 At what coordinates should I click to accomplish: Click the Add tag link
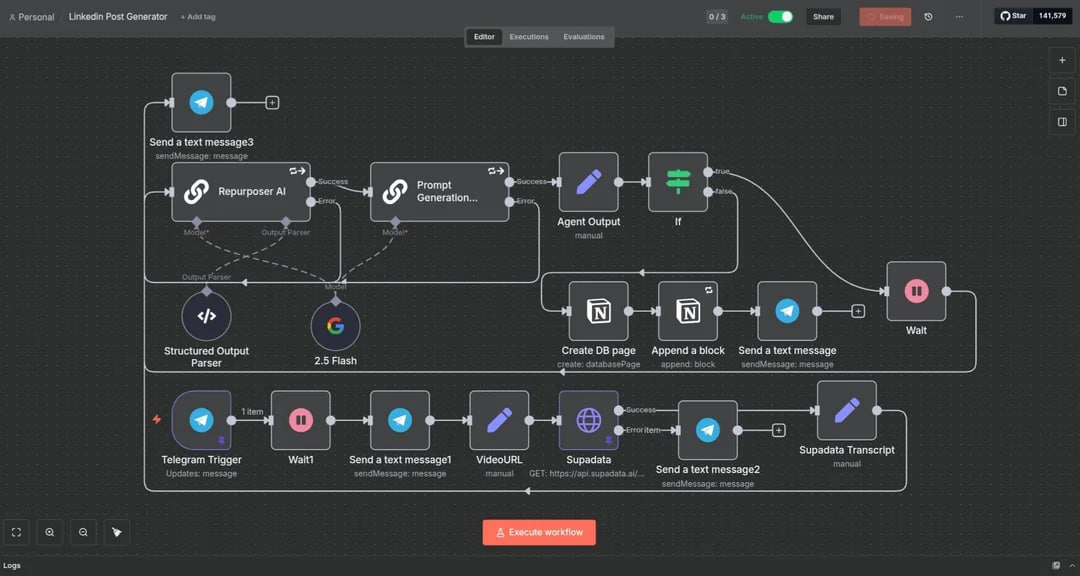pos(198,17)
